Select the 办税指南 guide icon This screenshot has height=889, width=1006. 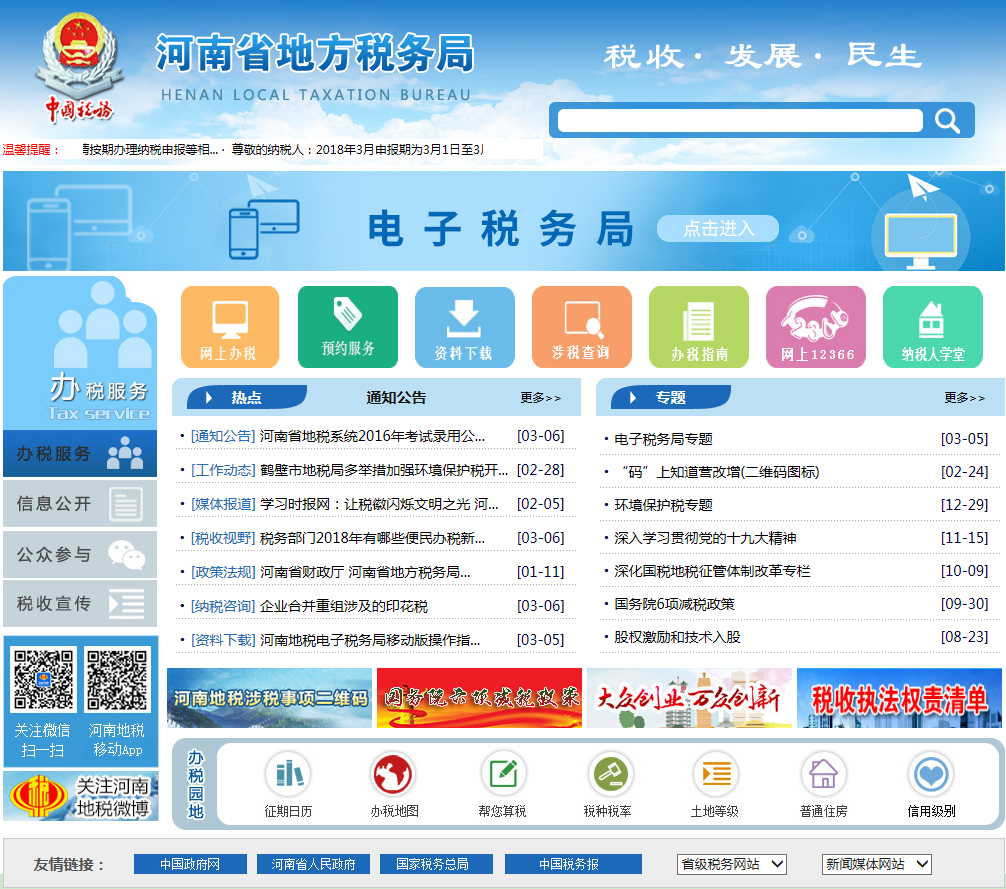[x=698, y=327]
